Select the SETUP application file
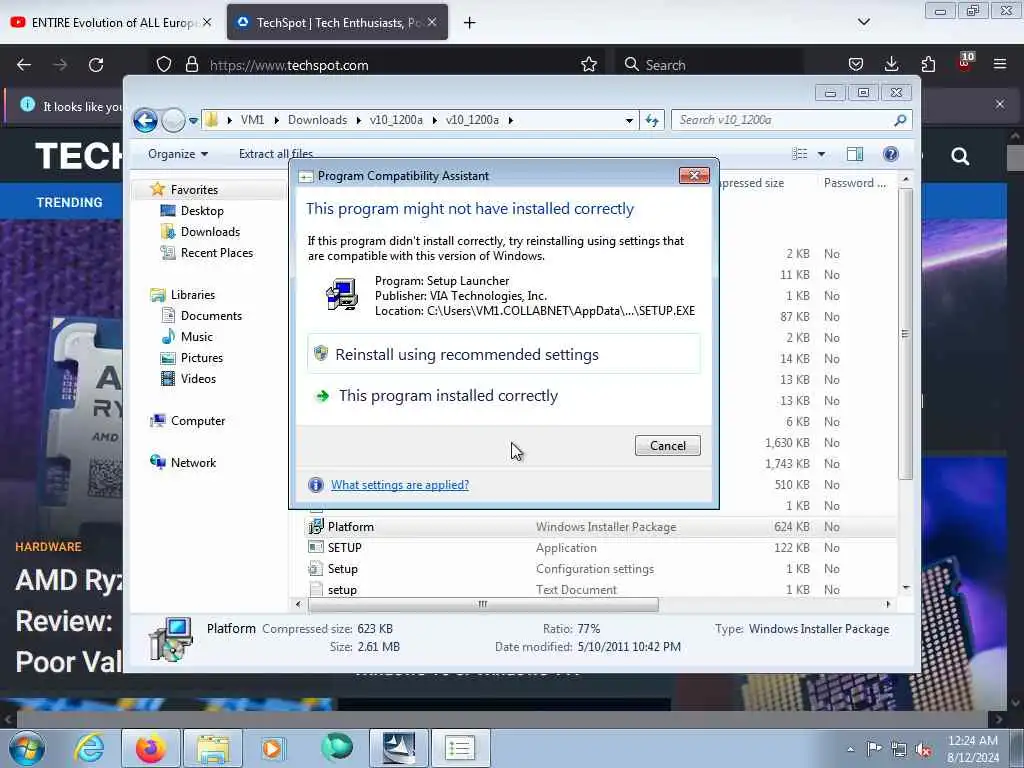Screen dimensions: 1024x768 point(344,548)
